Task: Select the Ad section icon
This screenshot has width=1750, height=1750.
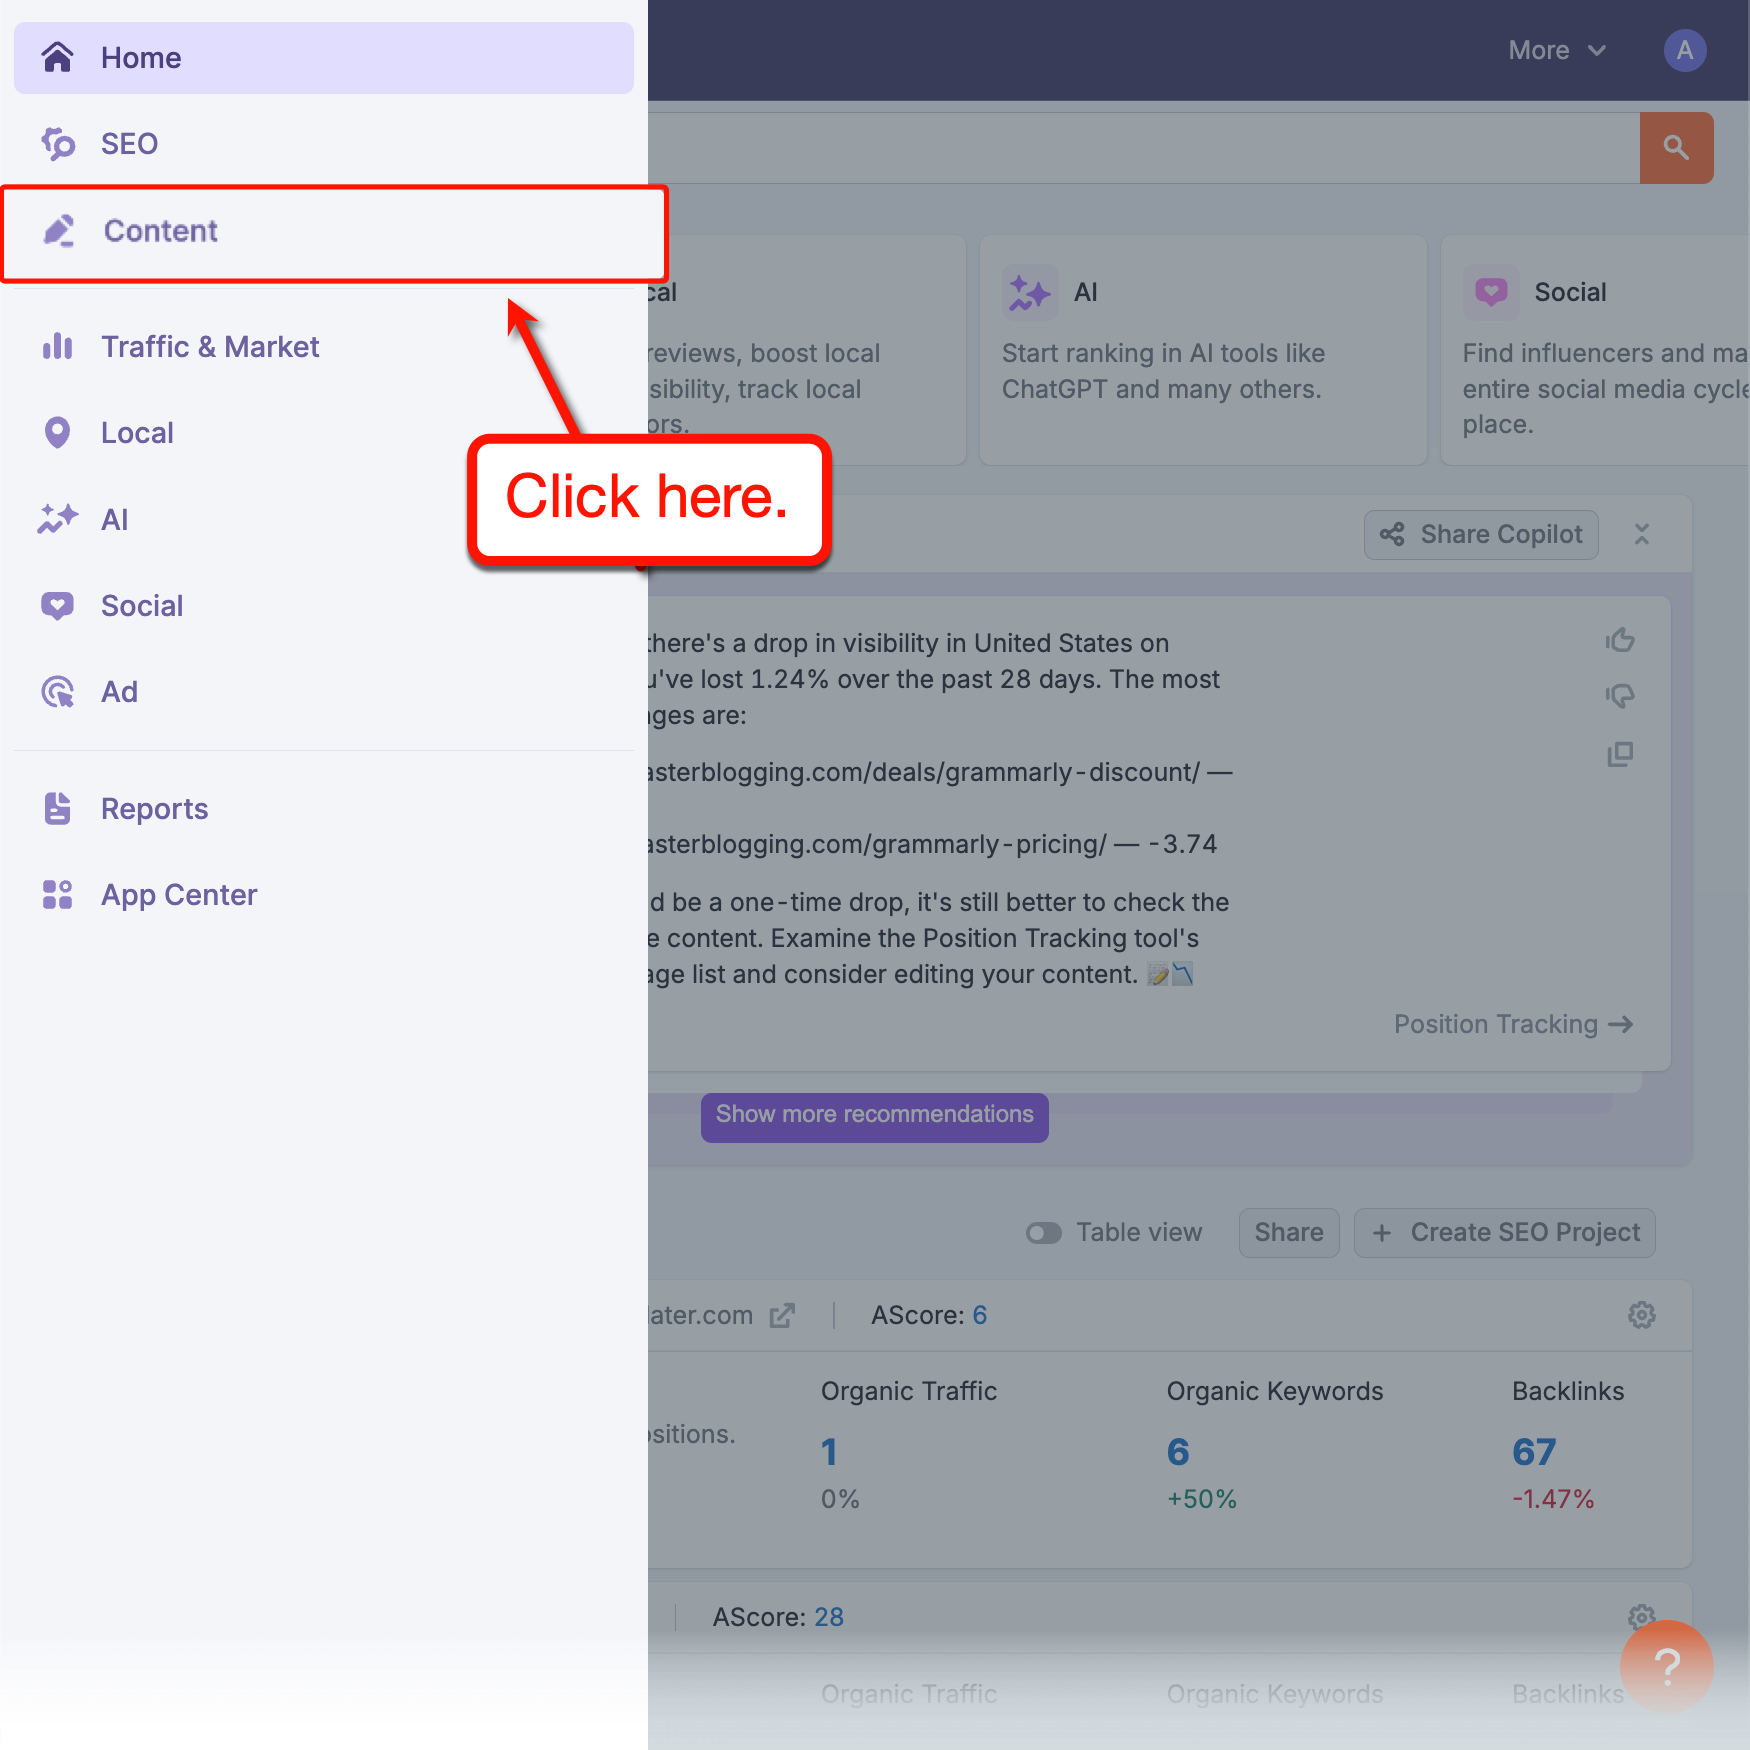Action: (58, 691)
